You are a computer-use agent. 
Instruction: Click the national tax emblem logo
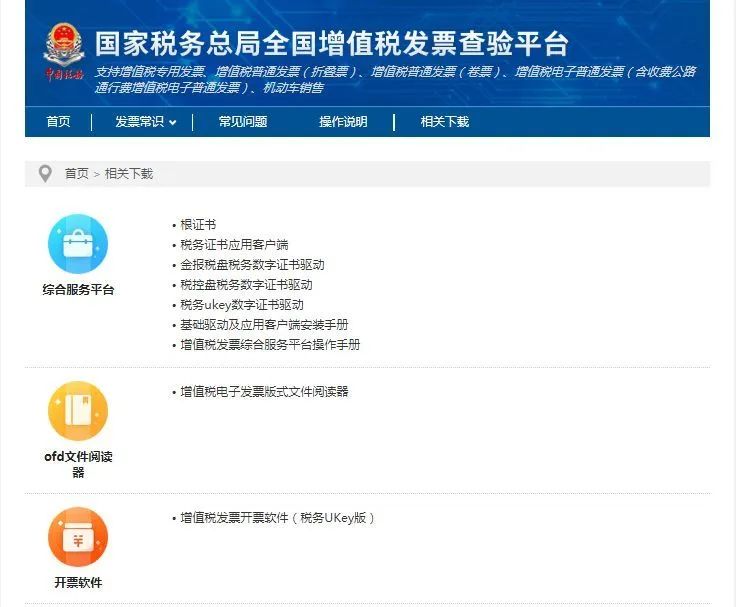pyautogui.click(x=64, y=52)
